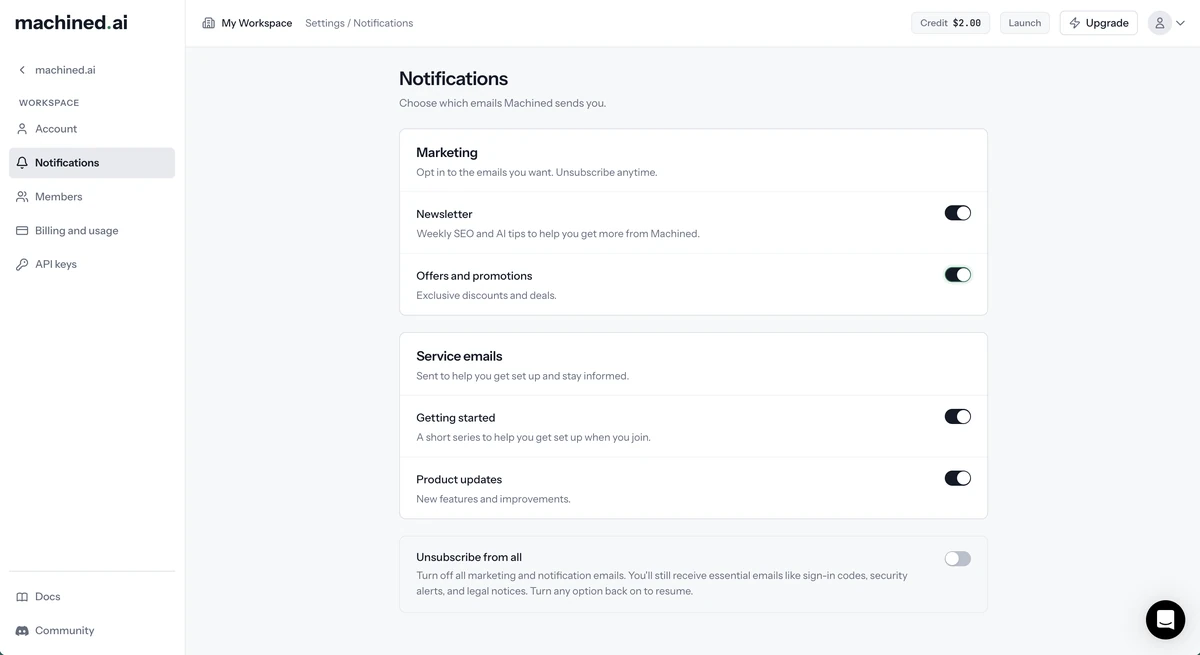The image size is (1200, 655).
Task: Click the Account person icon
Action: pos(22,129)
